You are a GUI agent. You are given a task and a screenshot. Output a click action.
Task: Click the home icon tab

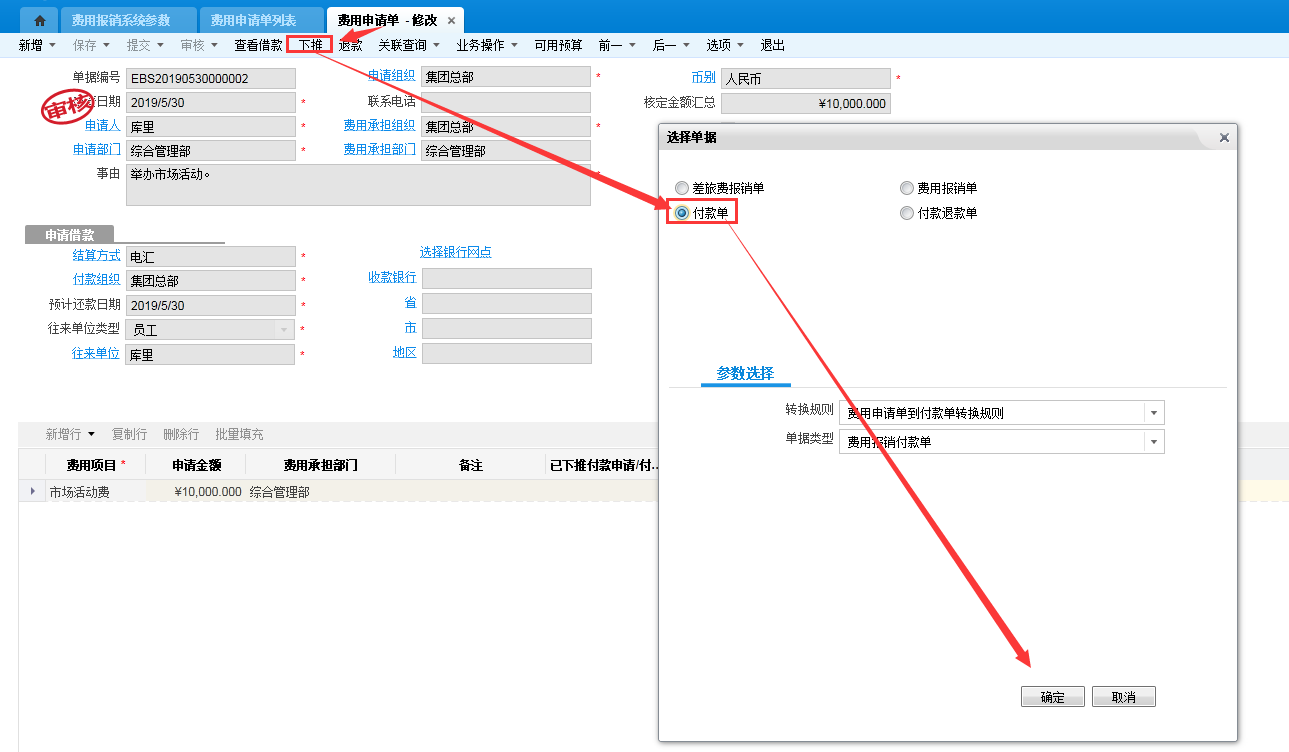[x=40, y=20]
